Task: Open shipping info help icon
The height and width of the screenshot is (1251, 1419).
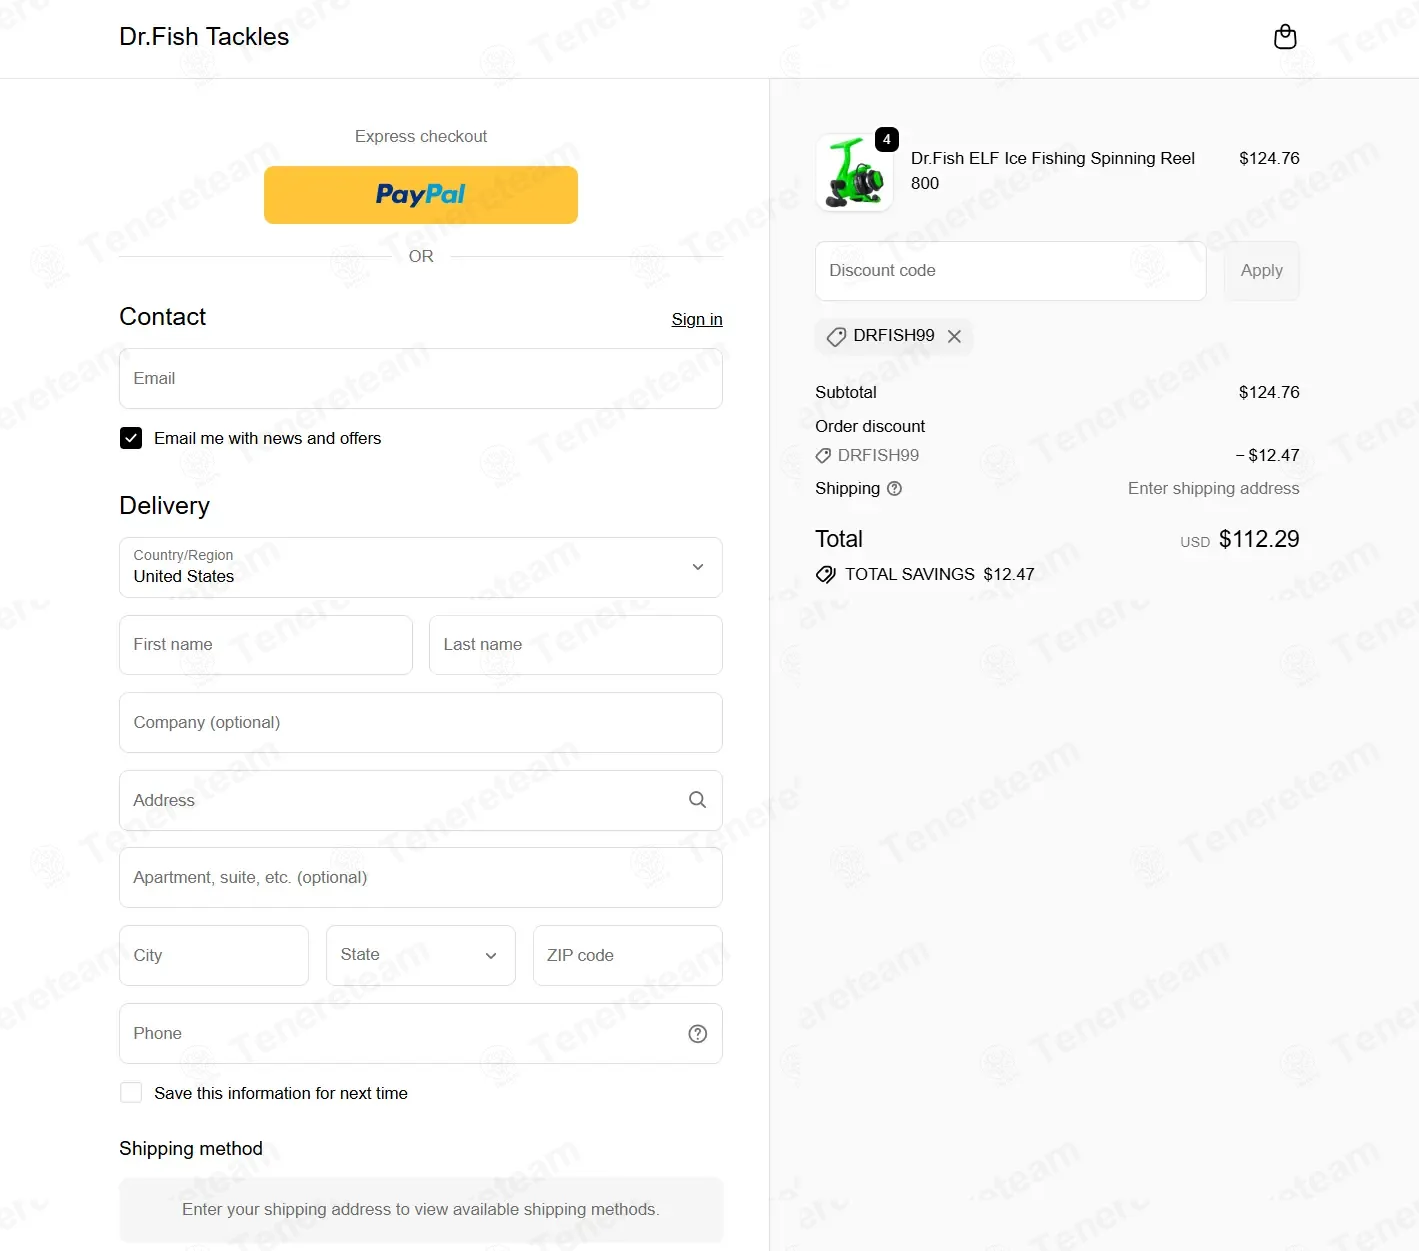Action: 894,489
